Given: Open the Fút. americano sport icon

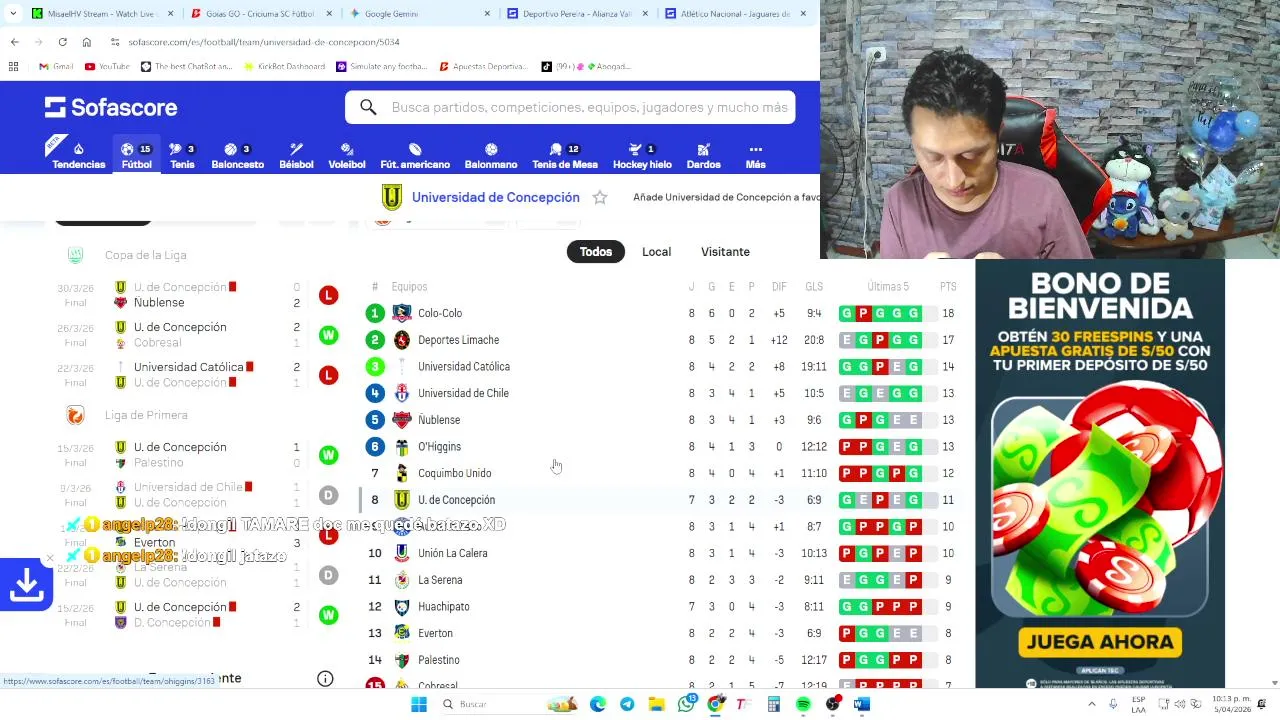Looking at the screenshot, I should pyautogui.click(x=415, y=155).
